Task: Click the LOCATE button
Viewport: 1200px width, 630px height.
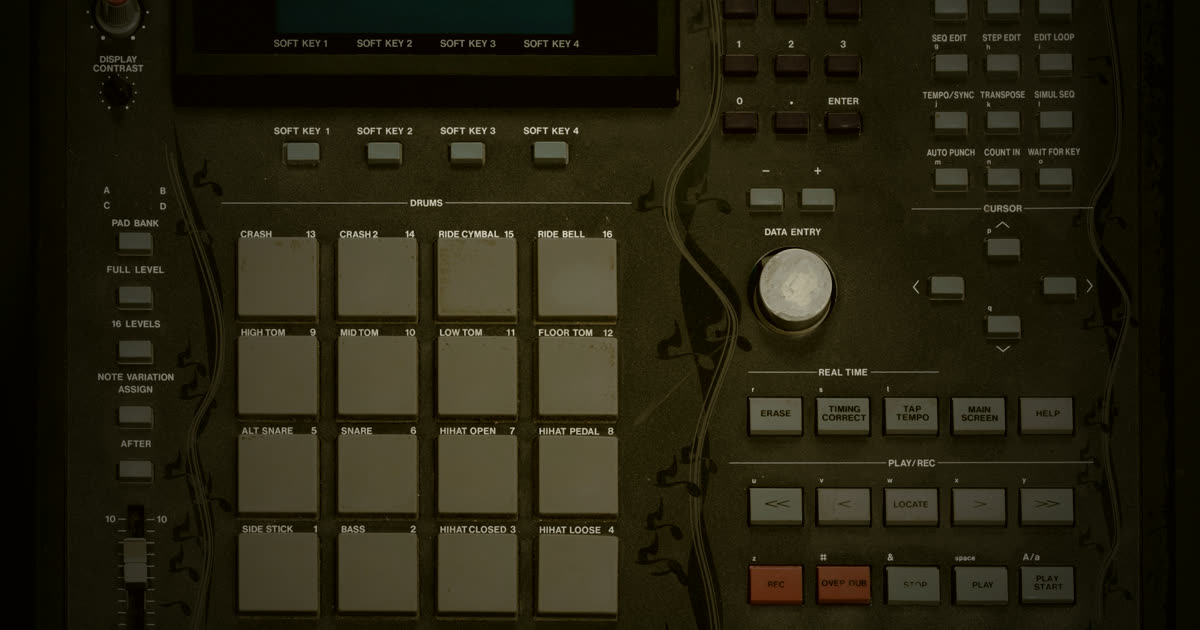Action: point(911,505)
